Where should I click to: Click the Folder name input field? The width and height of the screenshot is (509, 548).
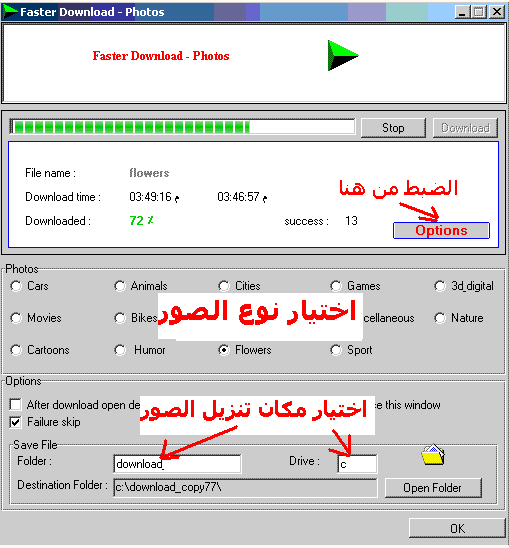[x=177, y=464]
